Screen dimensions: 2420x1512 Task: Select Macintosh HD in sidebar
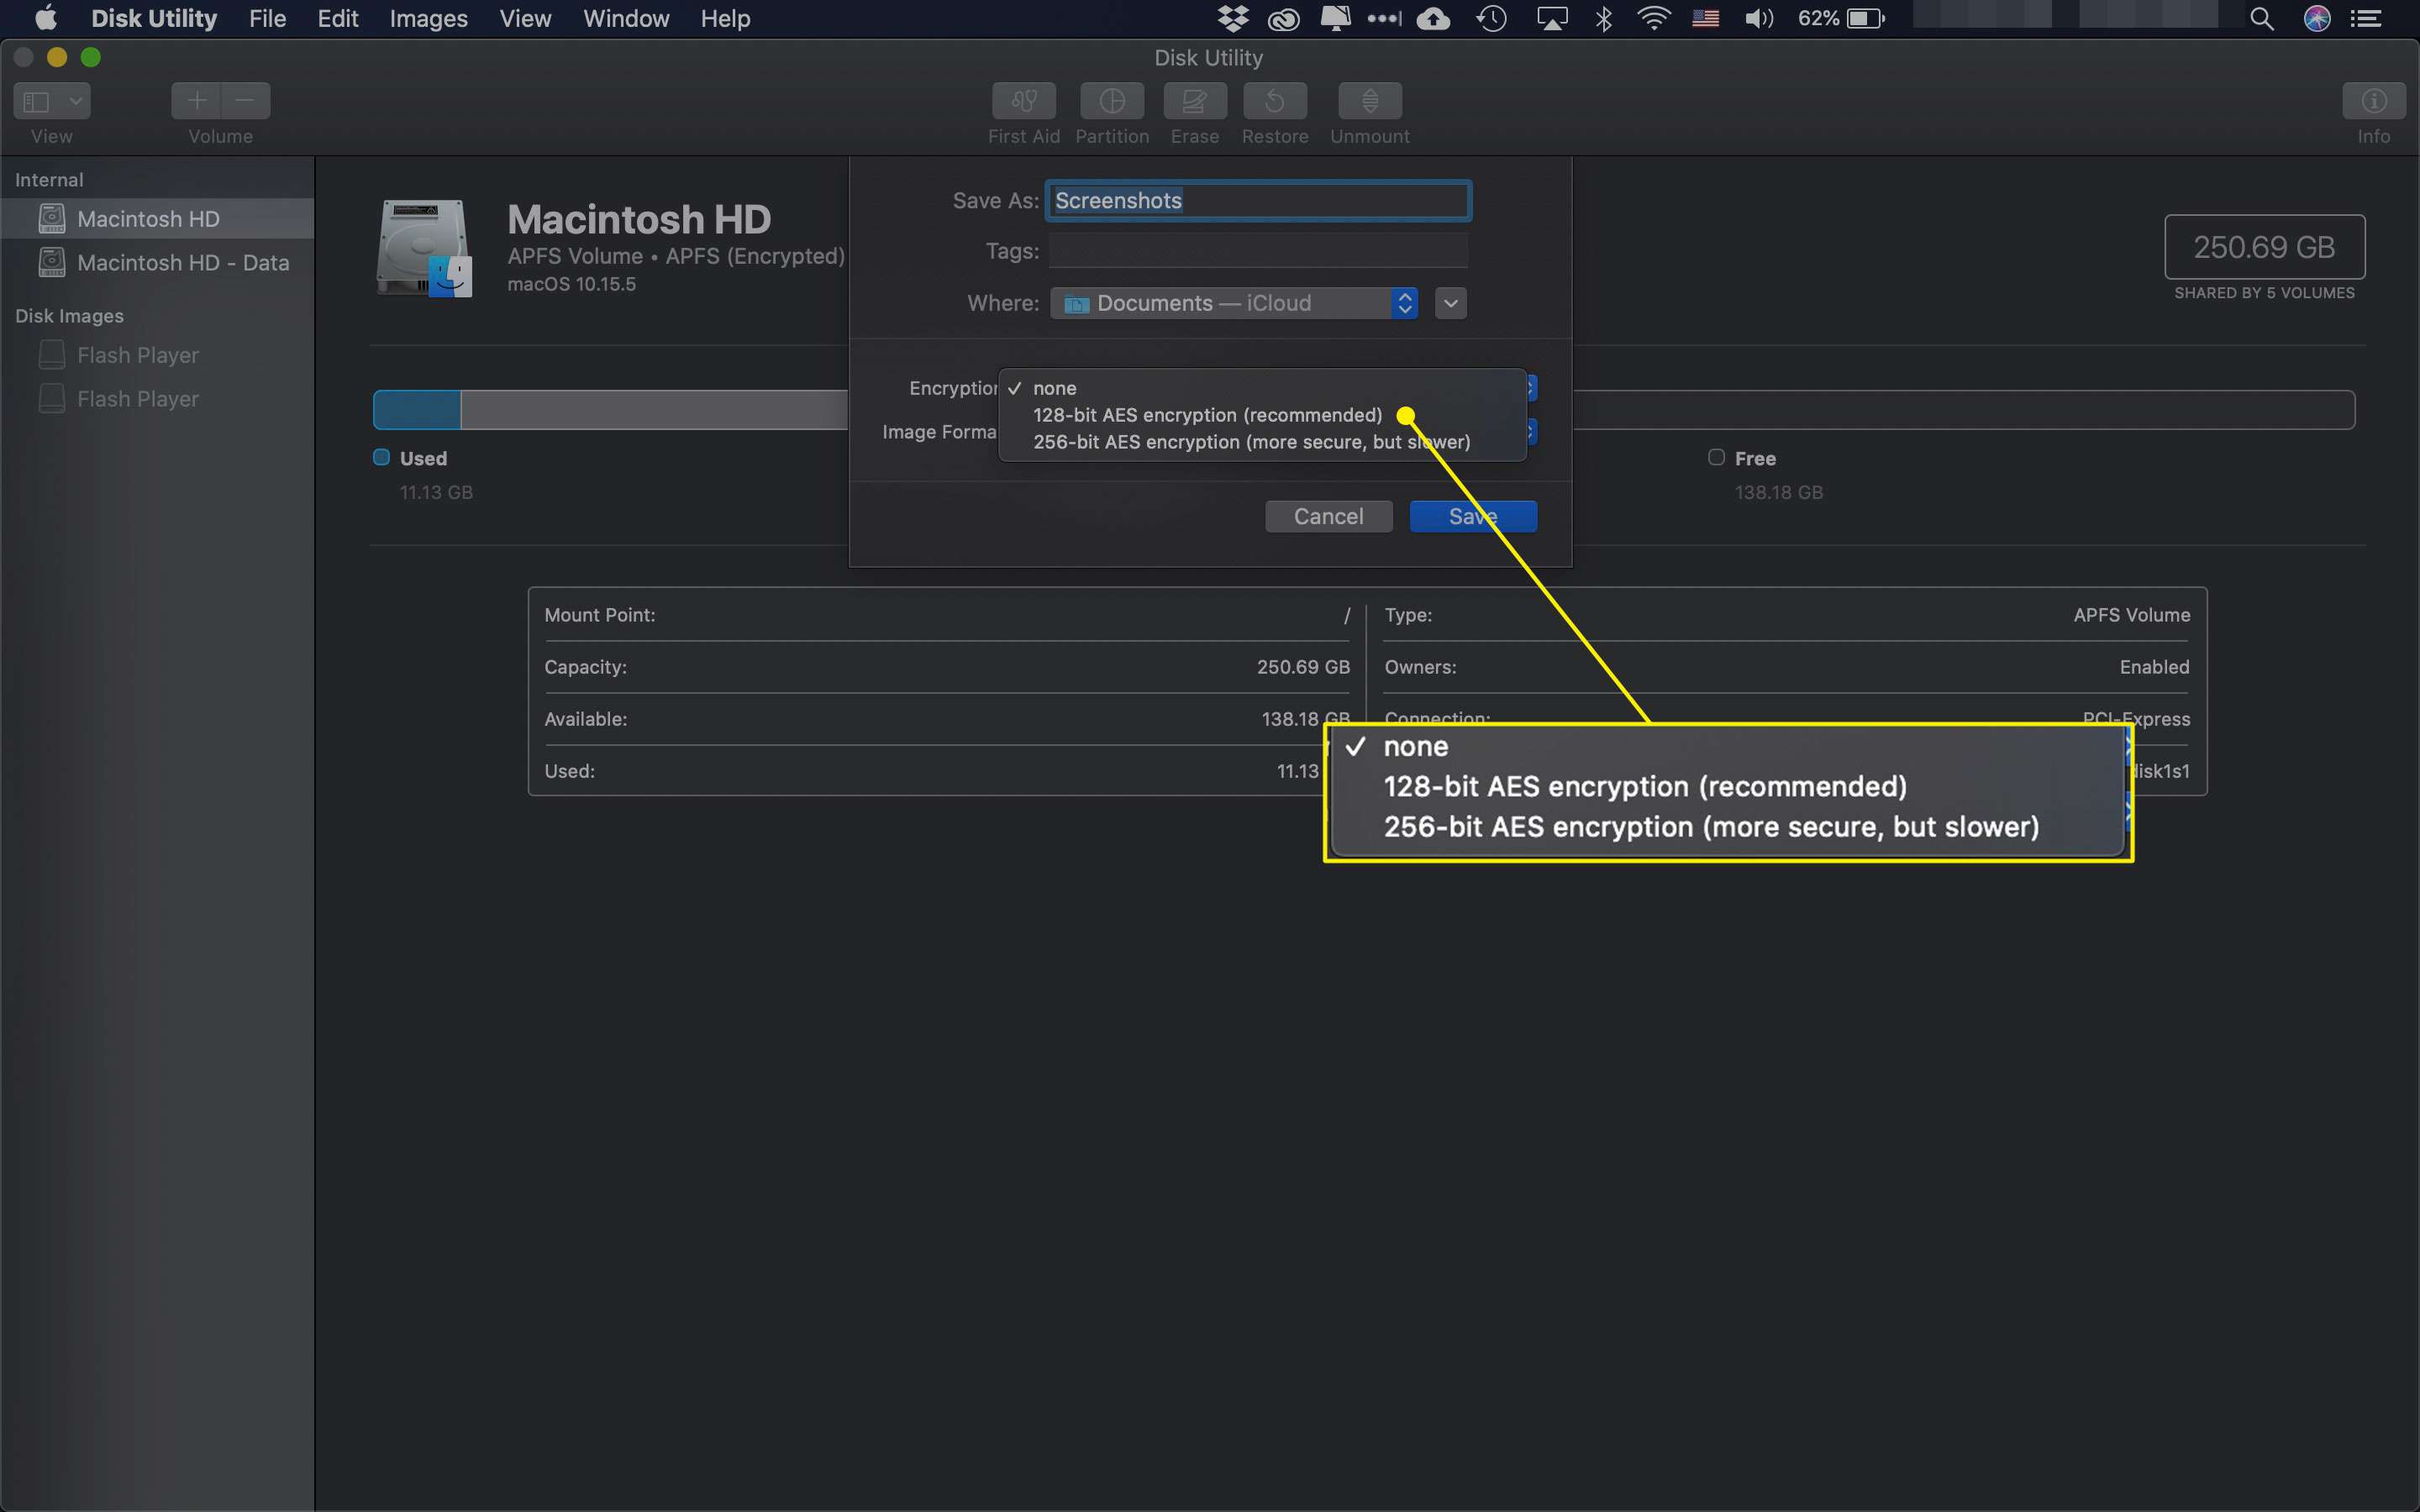pos(148,218)
